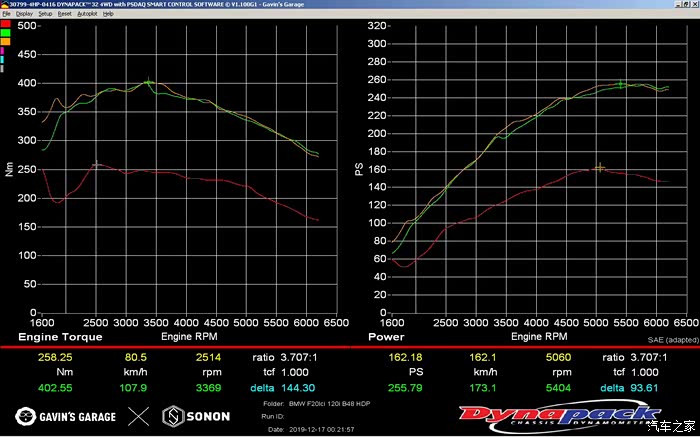700x437 pixels.
Task: Click red curve peak torque marker
Action: (96, 164)
